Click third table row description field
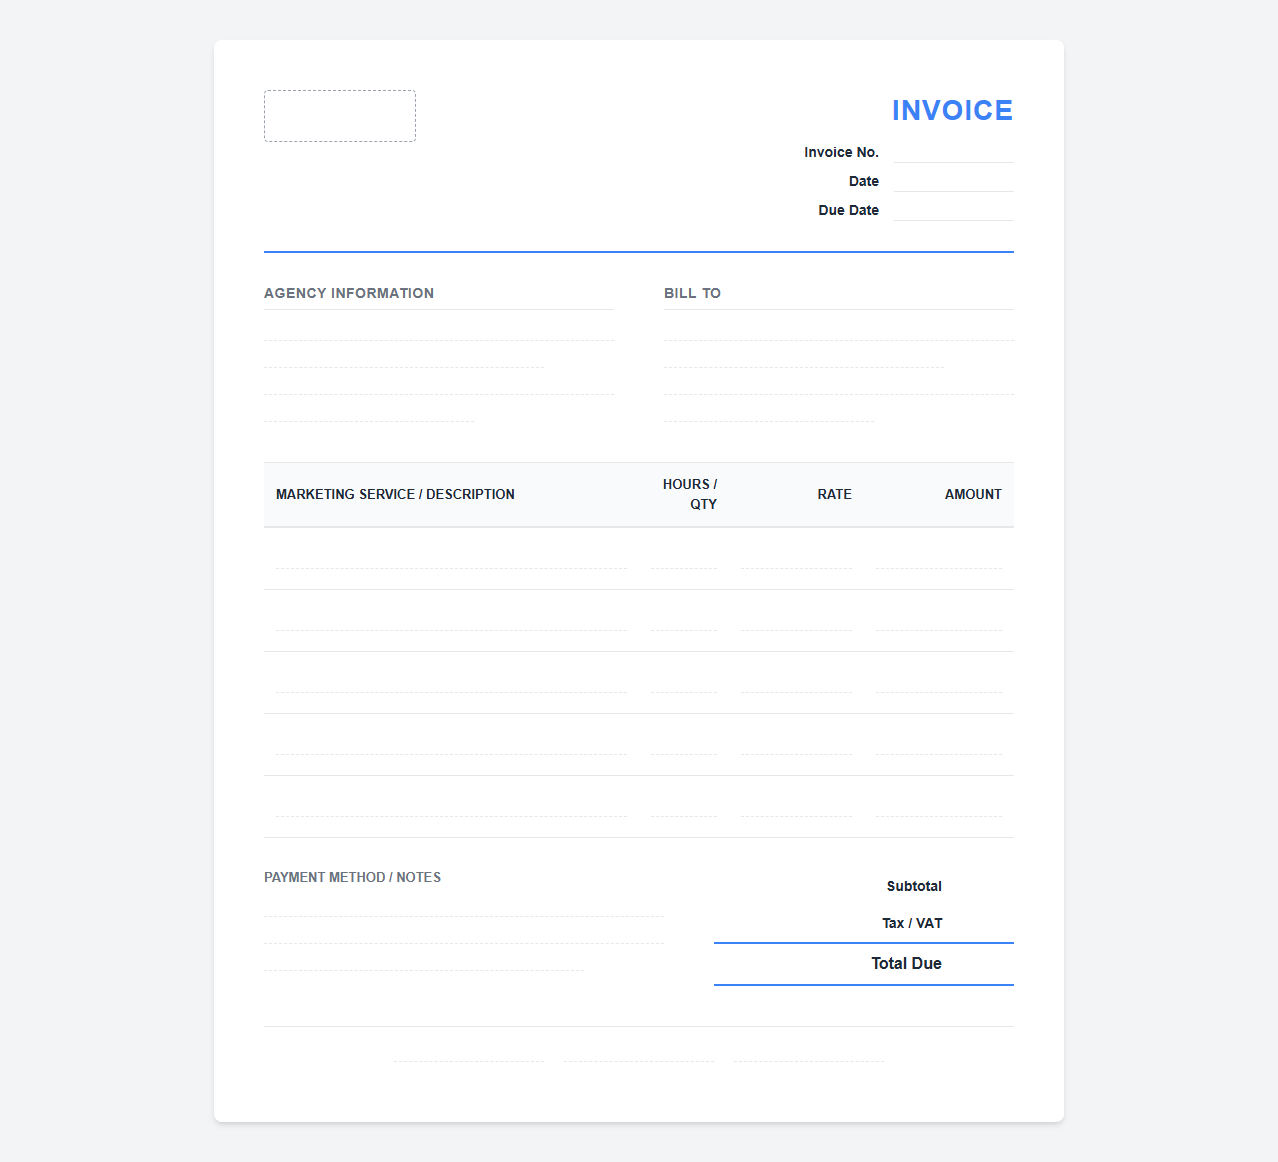The image size is (1278, 1162). (x=451, y=682)
